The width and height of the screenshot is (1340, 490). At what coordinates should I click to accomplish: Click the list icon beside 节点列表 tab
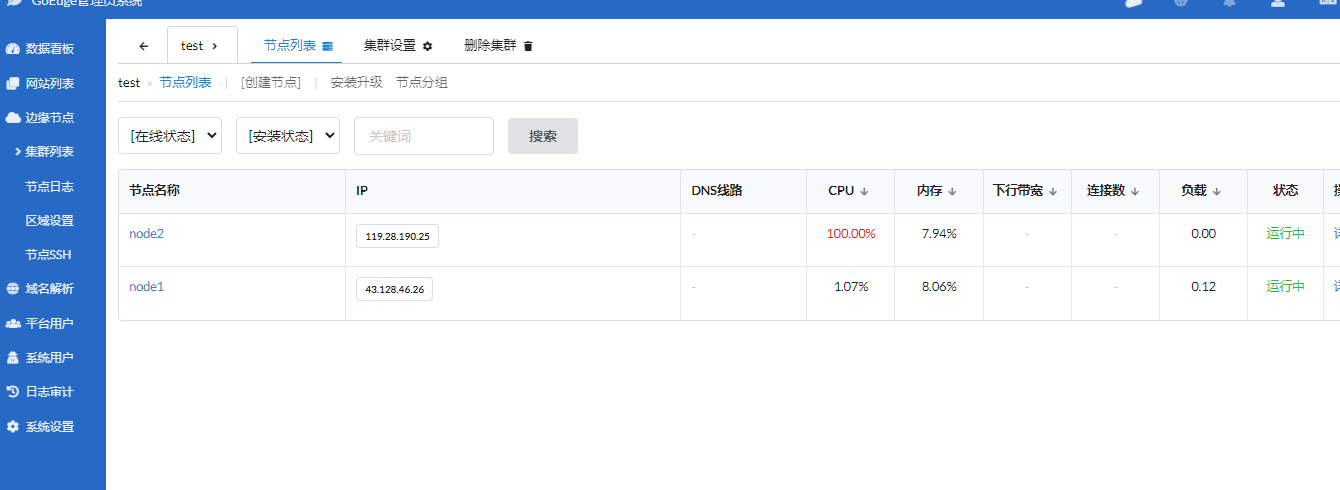(x=327, y=46)
